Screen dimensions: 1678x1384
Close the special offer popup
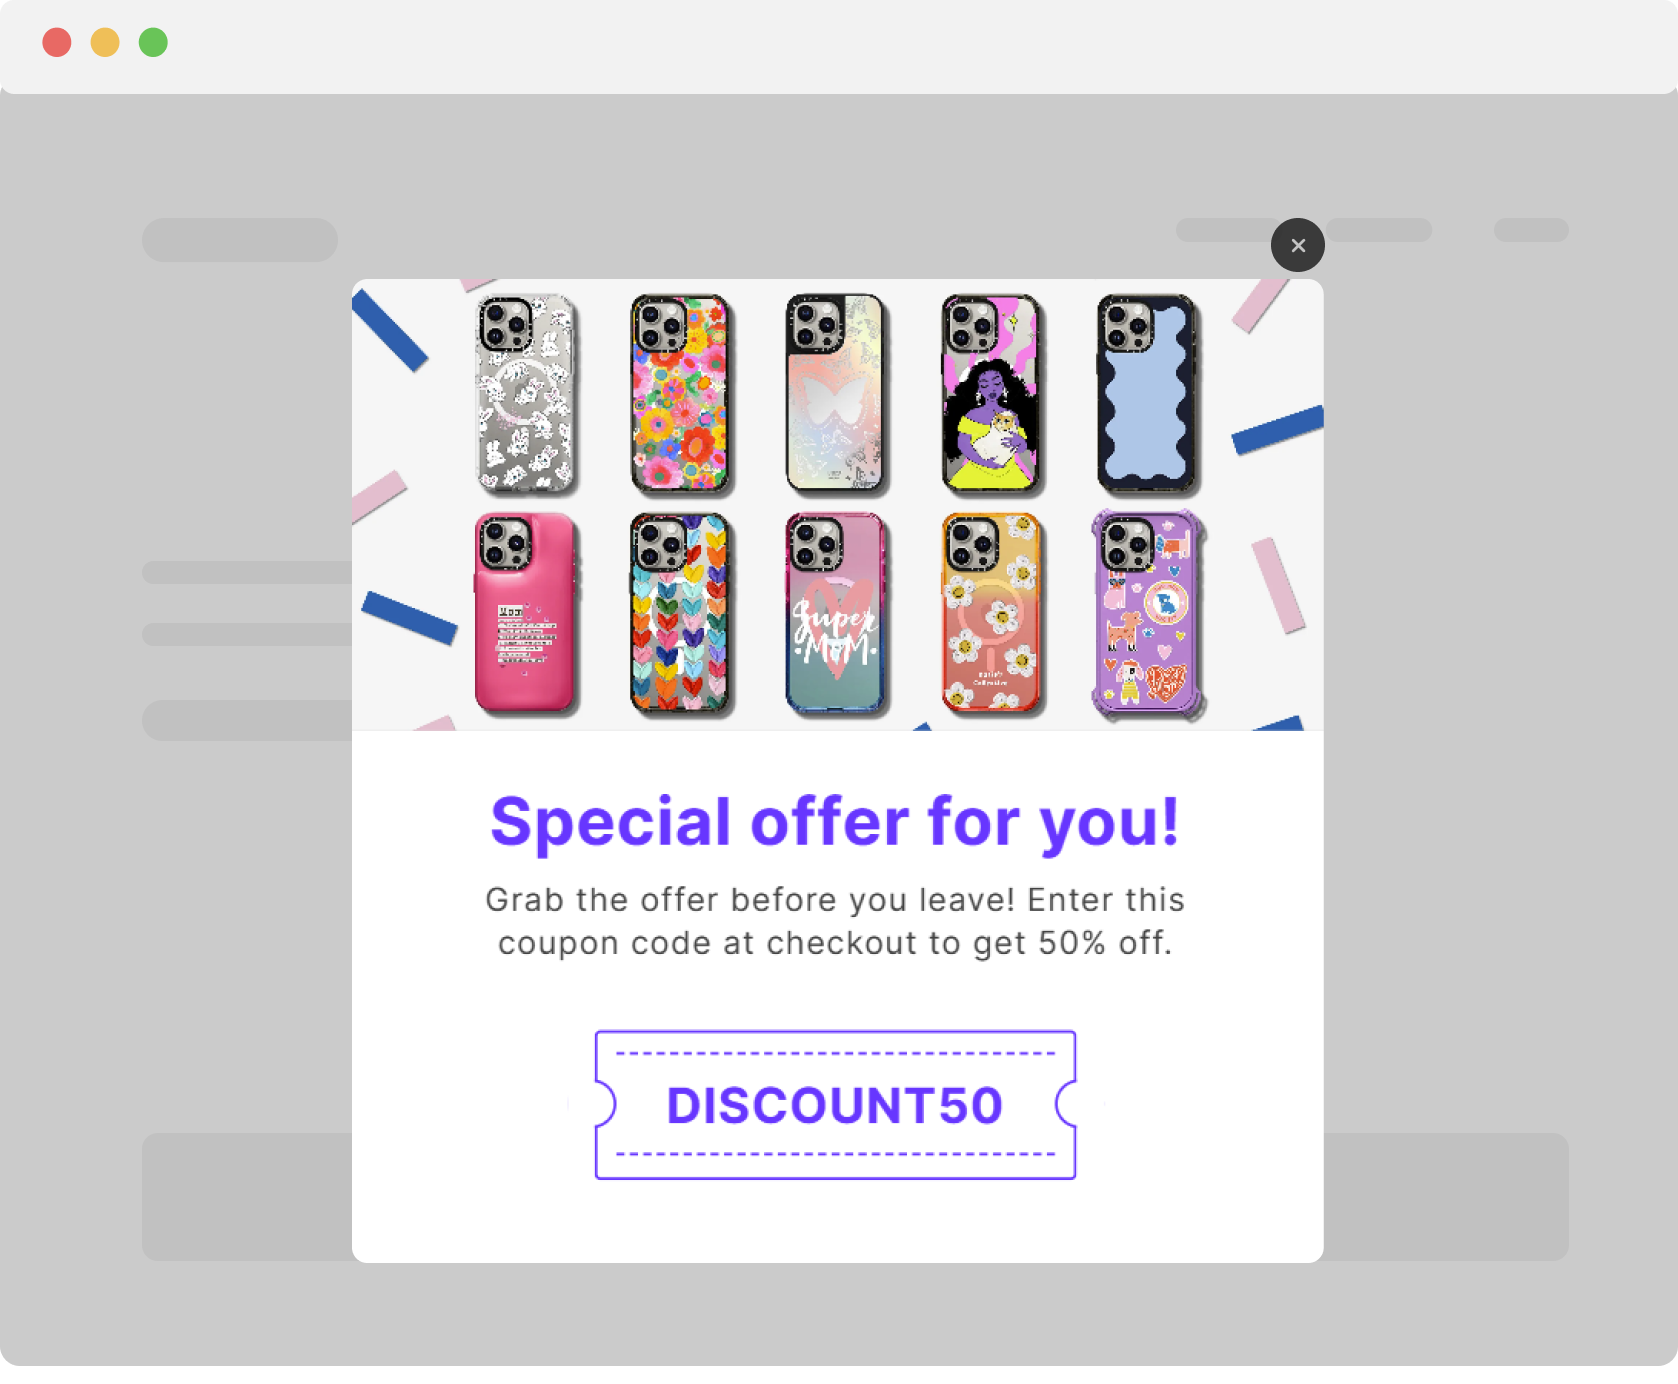(x=1297, y=245)
